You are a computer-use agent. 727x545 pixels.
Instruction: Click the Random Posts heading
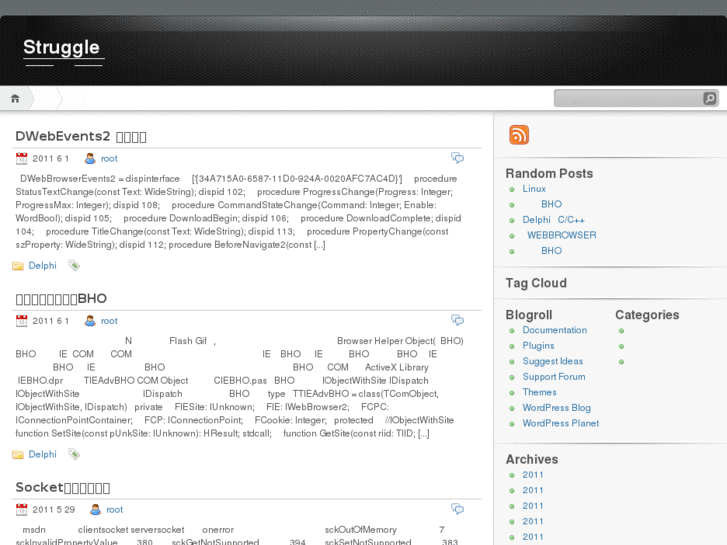(549, 173)
